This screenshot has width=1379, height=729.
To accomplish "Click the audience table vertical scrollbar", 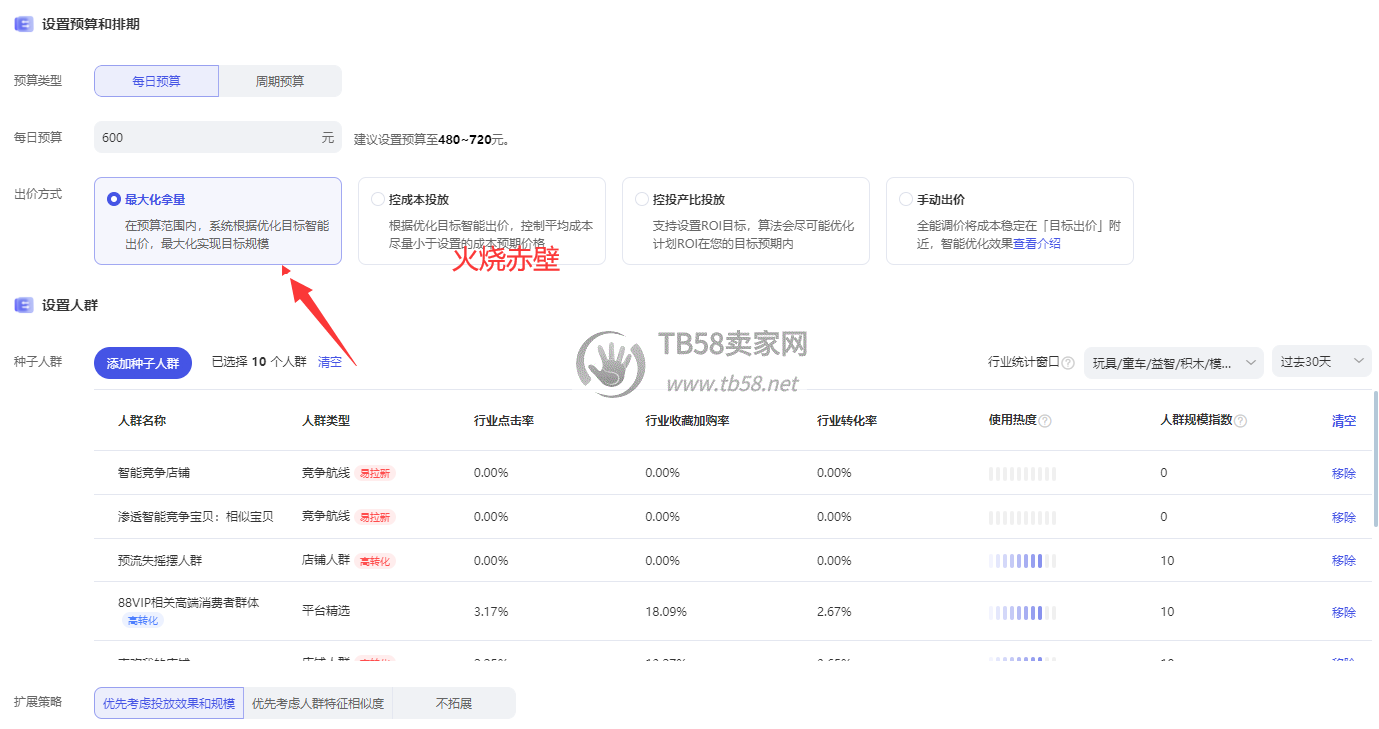I will tap(1375, 458).
